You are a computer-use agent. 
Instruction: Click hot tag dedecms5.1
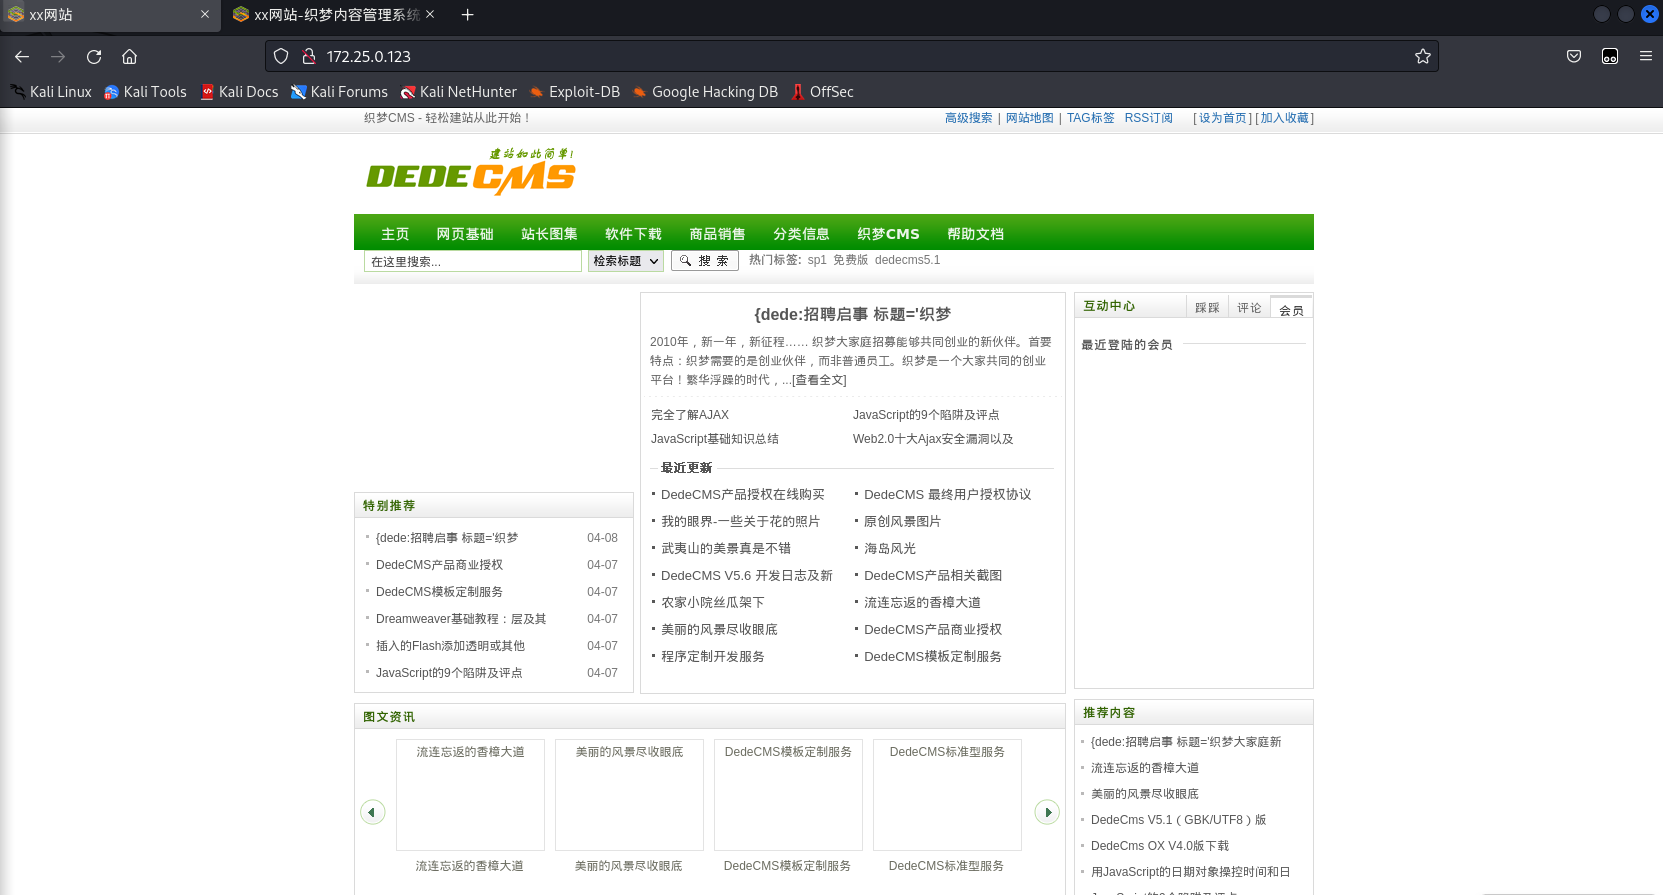point(907,260)
